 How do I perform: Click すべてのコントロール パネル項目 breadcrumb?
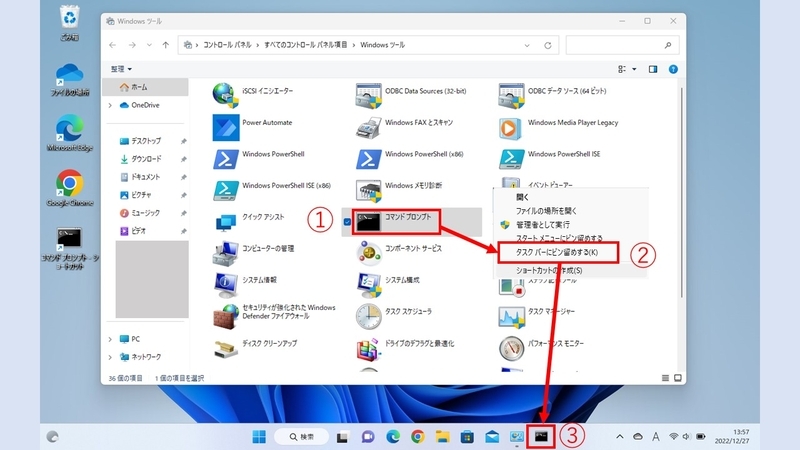coord(306,45)
